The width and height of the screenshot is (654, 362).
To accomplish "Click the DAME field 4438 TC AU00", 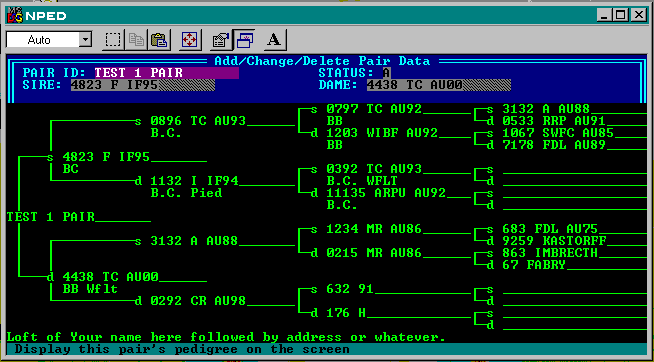I will click(x=439, y=85).
